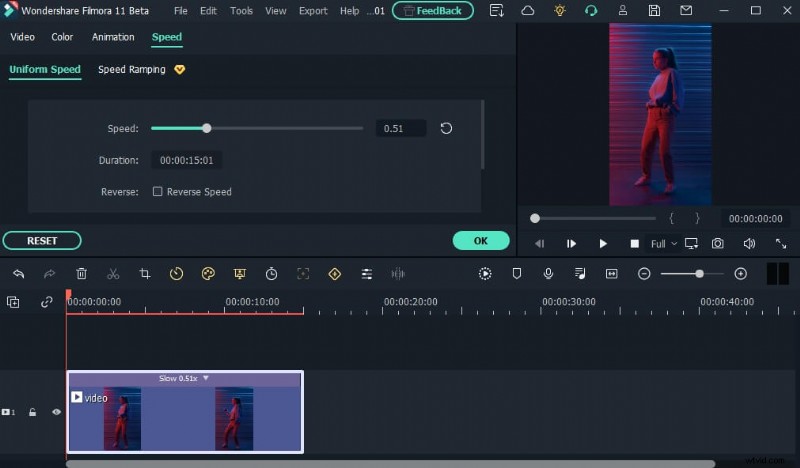Toggle video track visibility eye icon
Screen dimensions: 800x468
pos(56,412)
